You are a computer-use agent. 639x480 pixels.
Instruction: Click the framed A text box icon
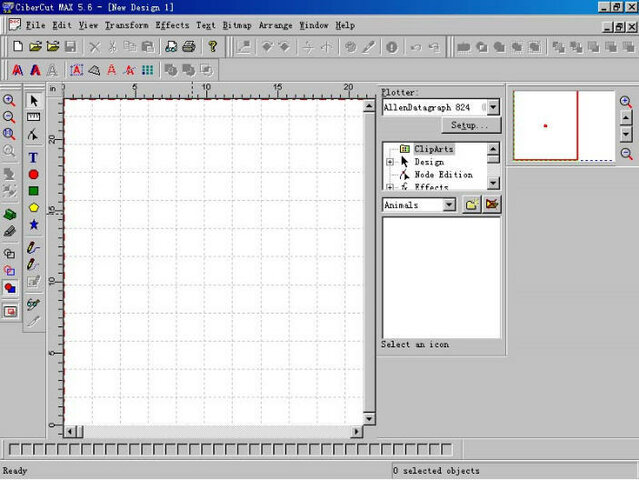coord(76,70)
